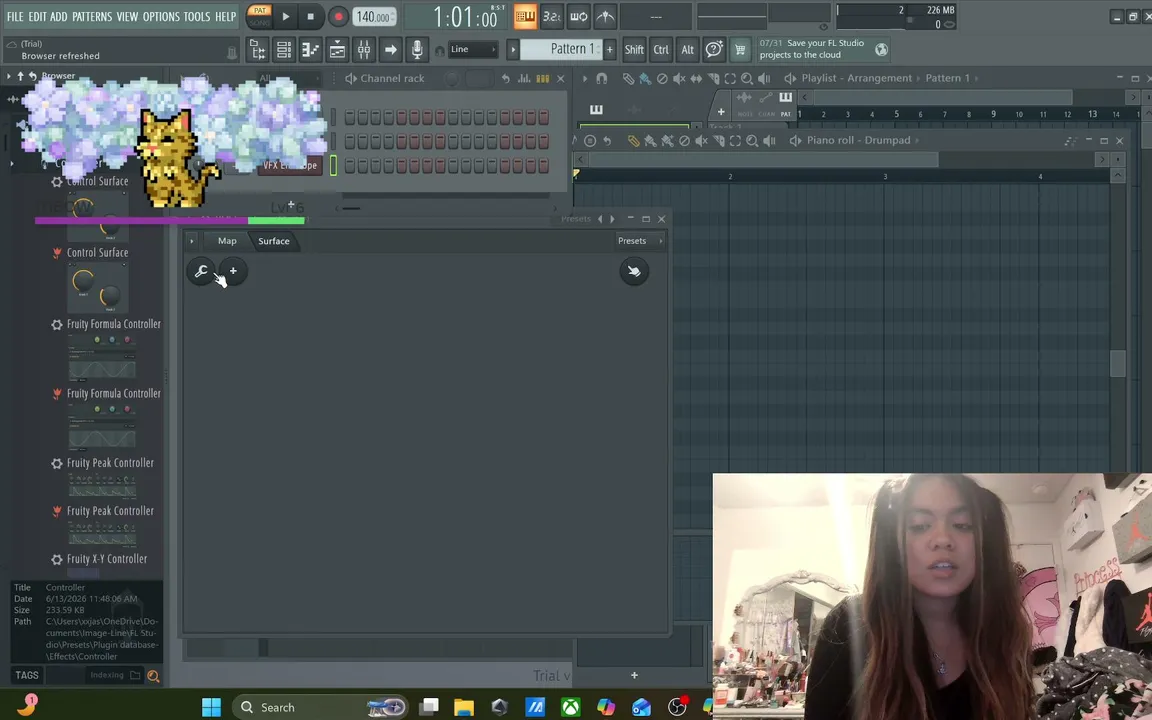The height and width of the screenshot is (720, 1152).
Task: Open the FILE menu
Action: point(15,16)
